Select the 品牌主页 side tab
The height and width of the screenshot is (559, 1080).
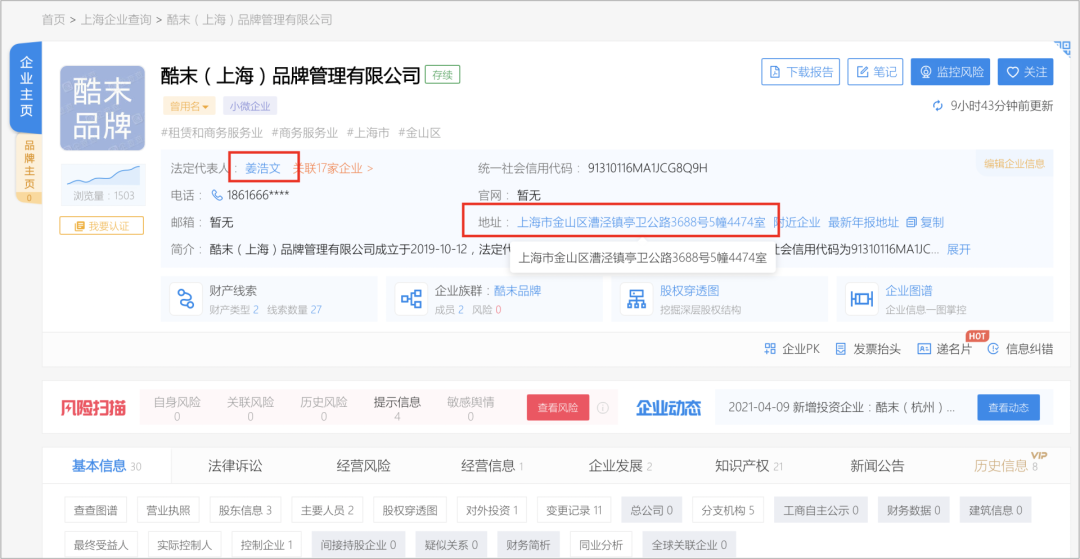pos(29,169)
